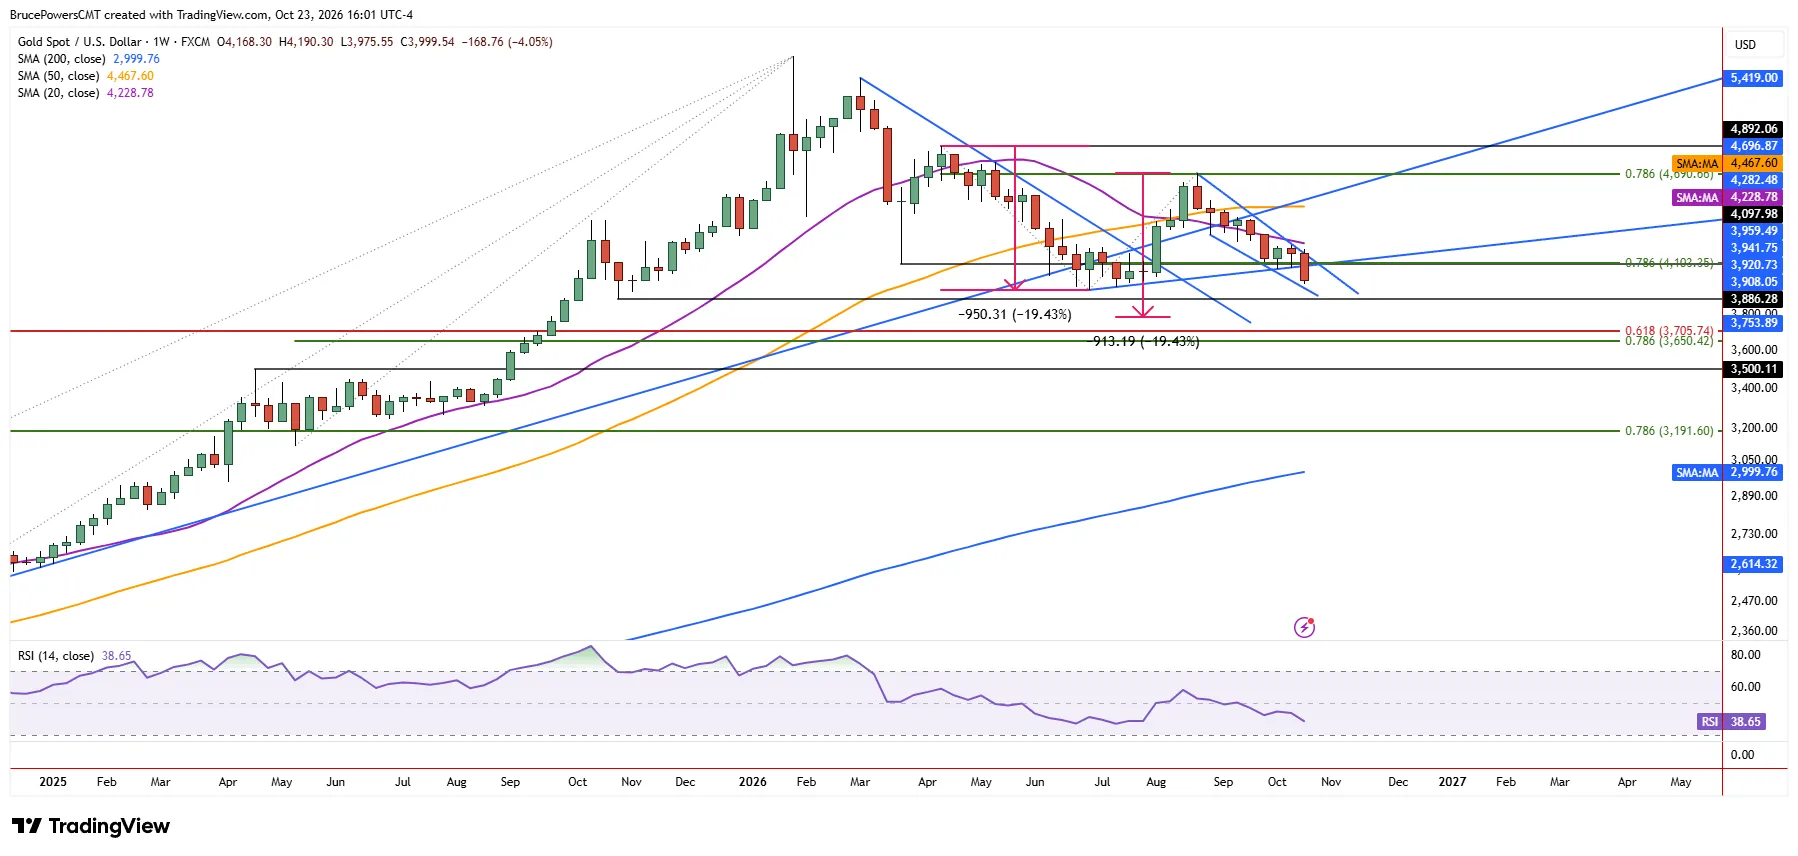This screenshot has width=1798, height=856.
Task: Click the orange SMA:MA 4,467.60 label
Action: [x=1727, y=163]
